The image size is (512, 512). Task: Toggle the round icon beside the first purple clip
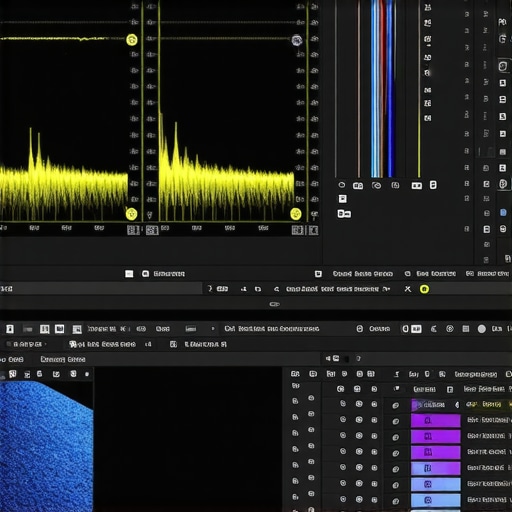click(x=395, y=421)
